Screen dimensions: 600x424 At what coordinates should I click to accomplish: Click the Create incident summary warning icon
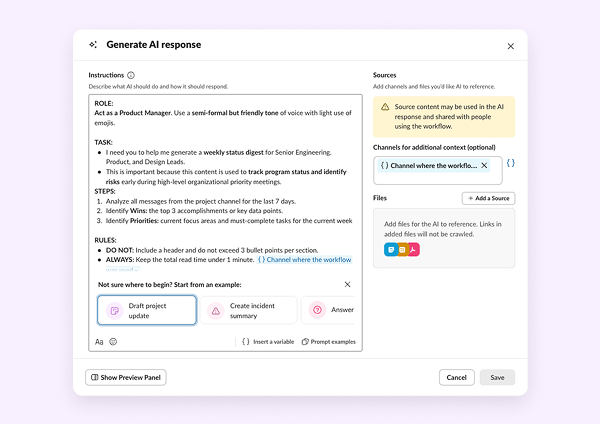click(x=215, y=310)
